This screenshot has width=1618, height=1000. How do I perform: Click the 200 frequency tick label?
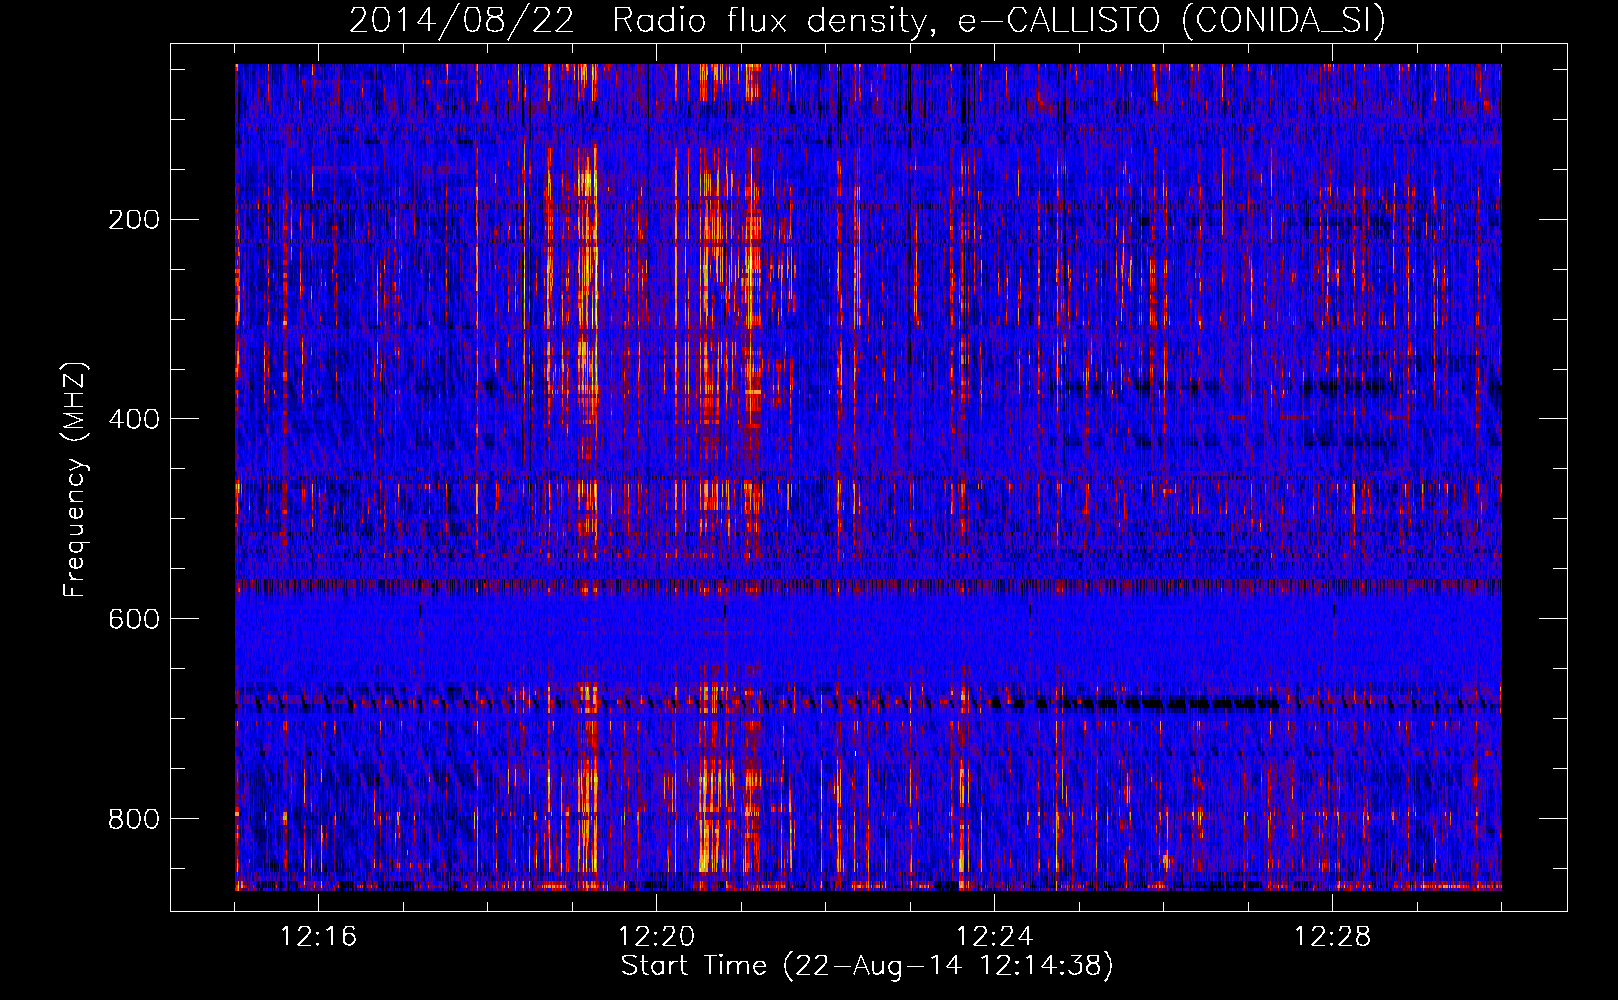click(x=134, y=219)
